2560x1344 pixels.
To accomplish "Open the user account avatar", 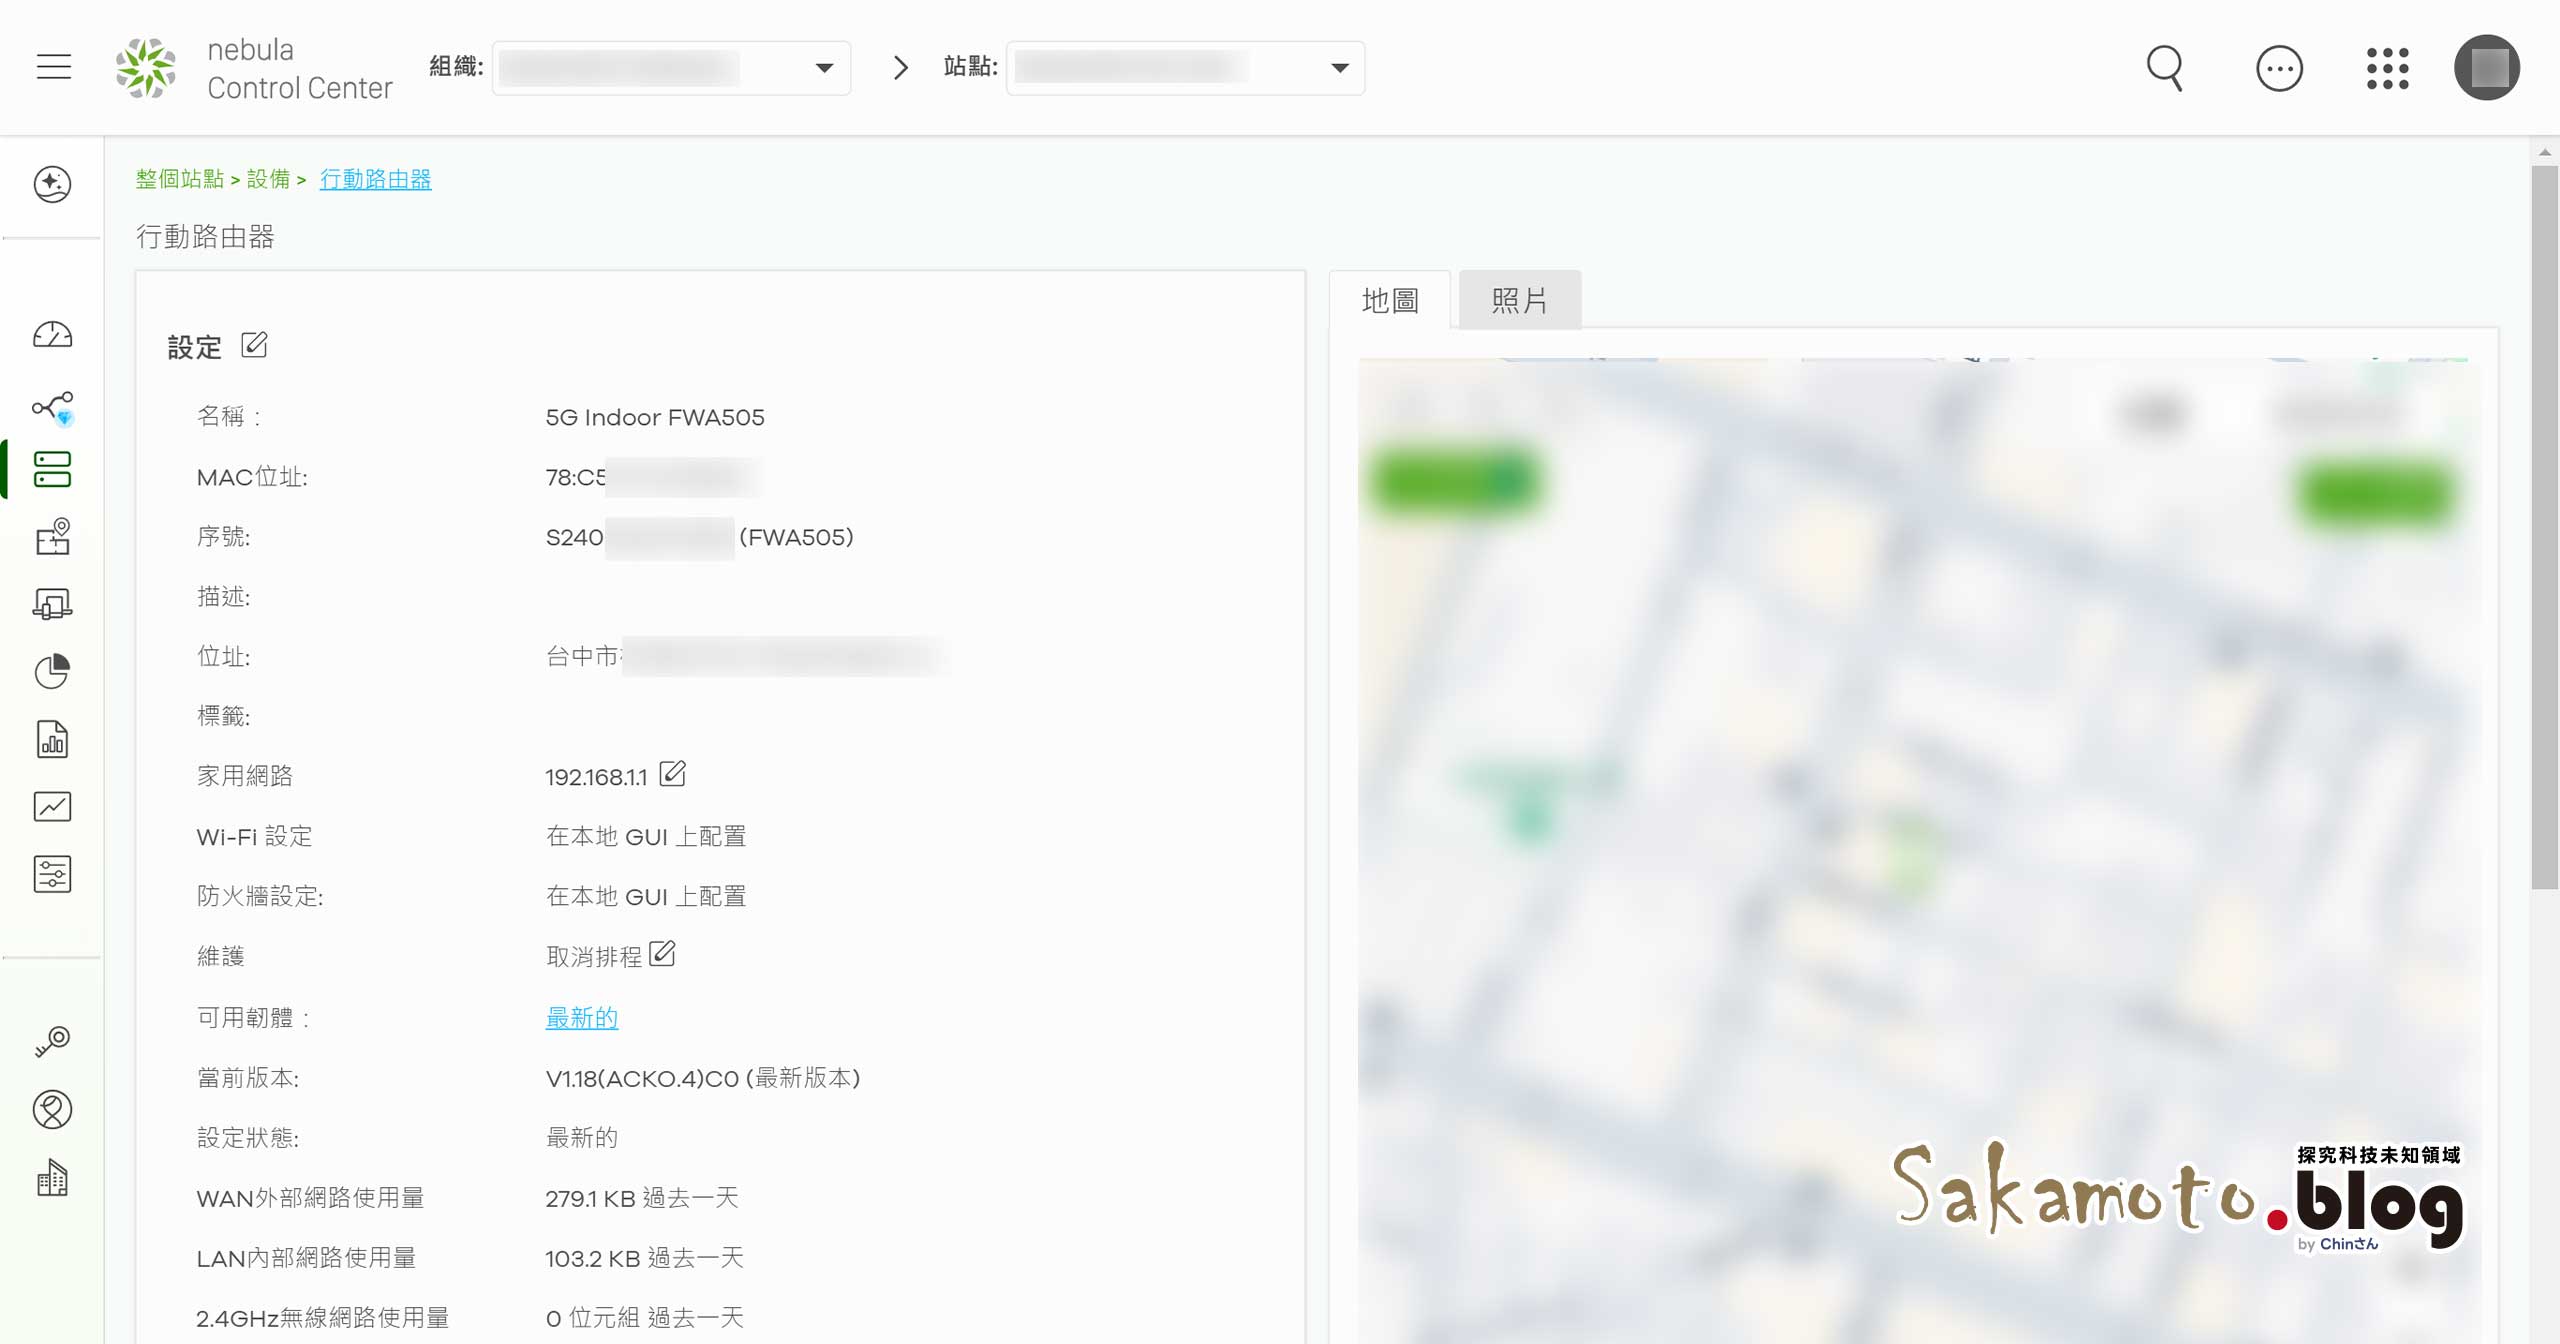I will (2486, 68).
